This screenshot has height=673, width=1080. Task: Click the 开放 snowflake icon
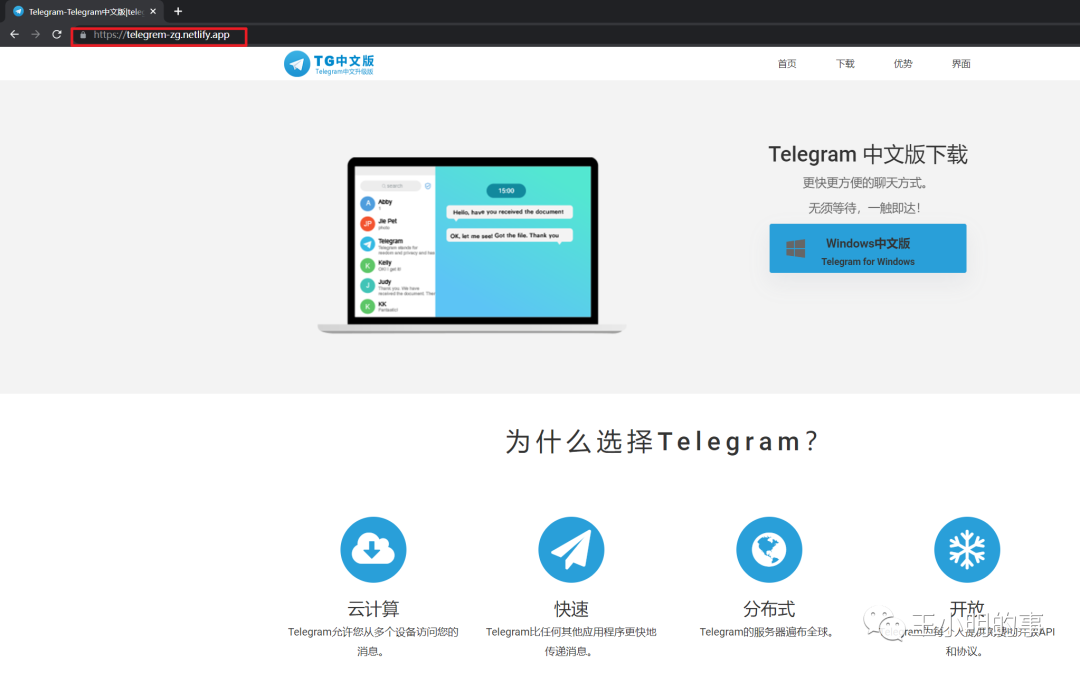967,550
